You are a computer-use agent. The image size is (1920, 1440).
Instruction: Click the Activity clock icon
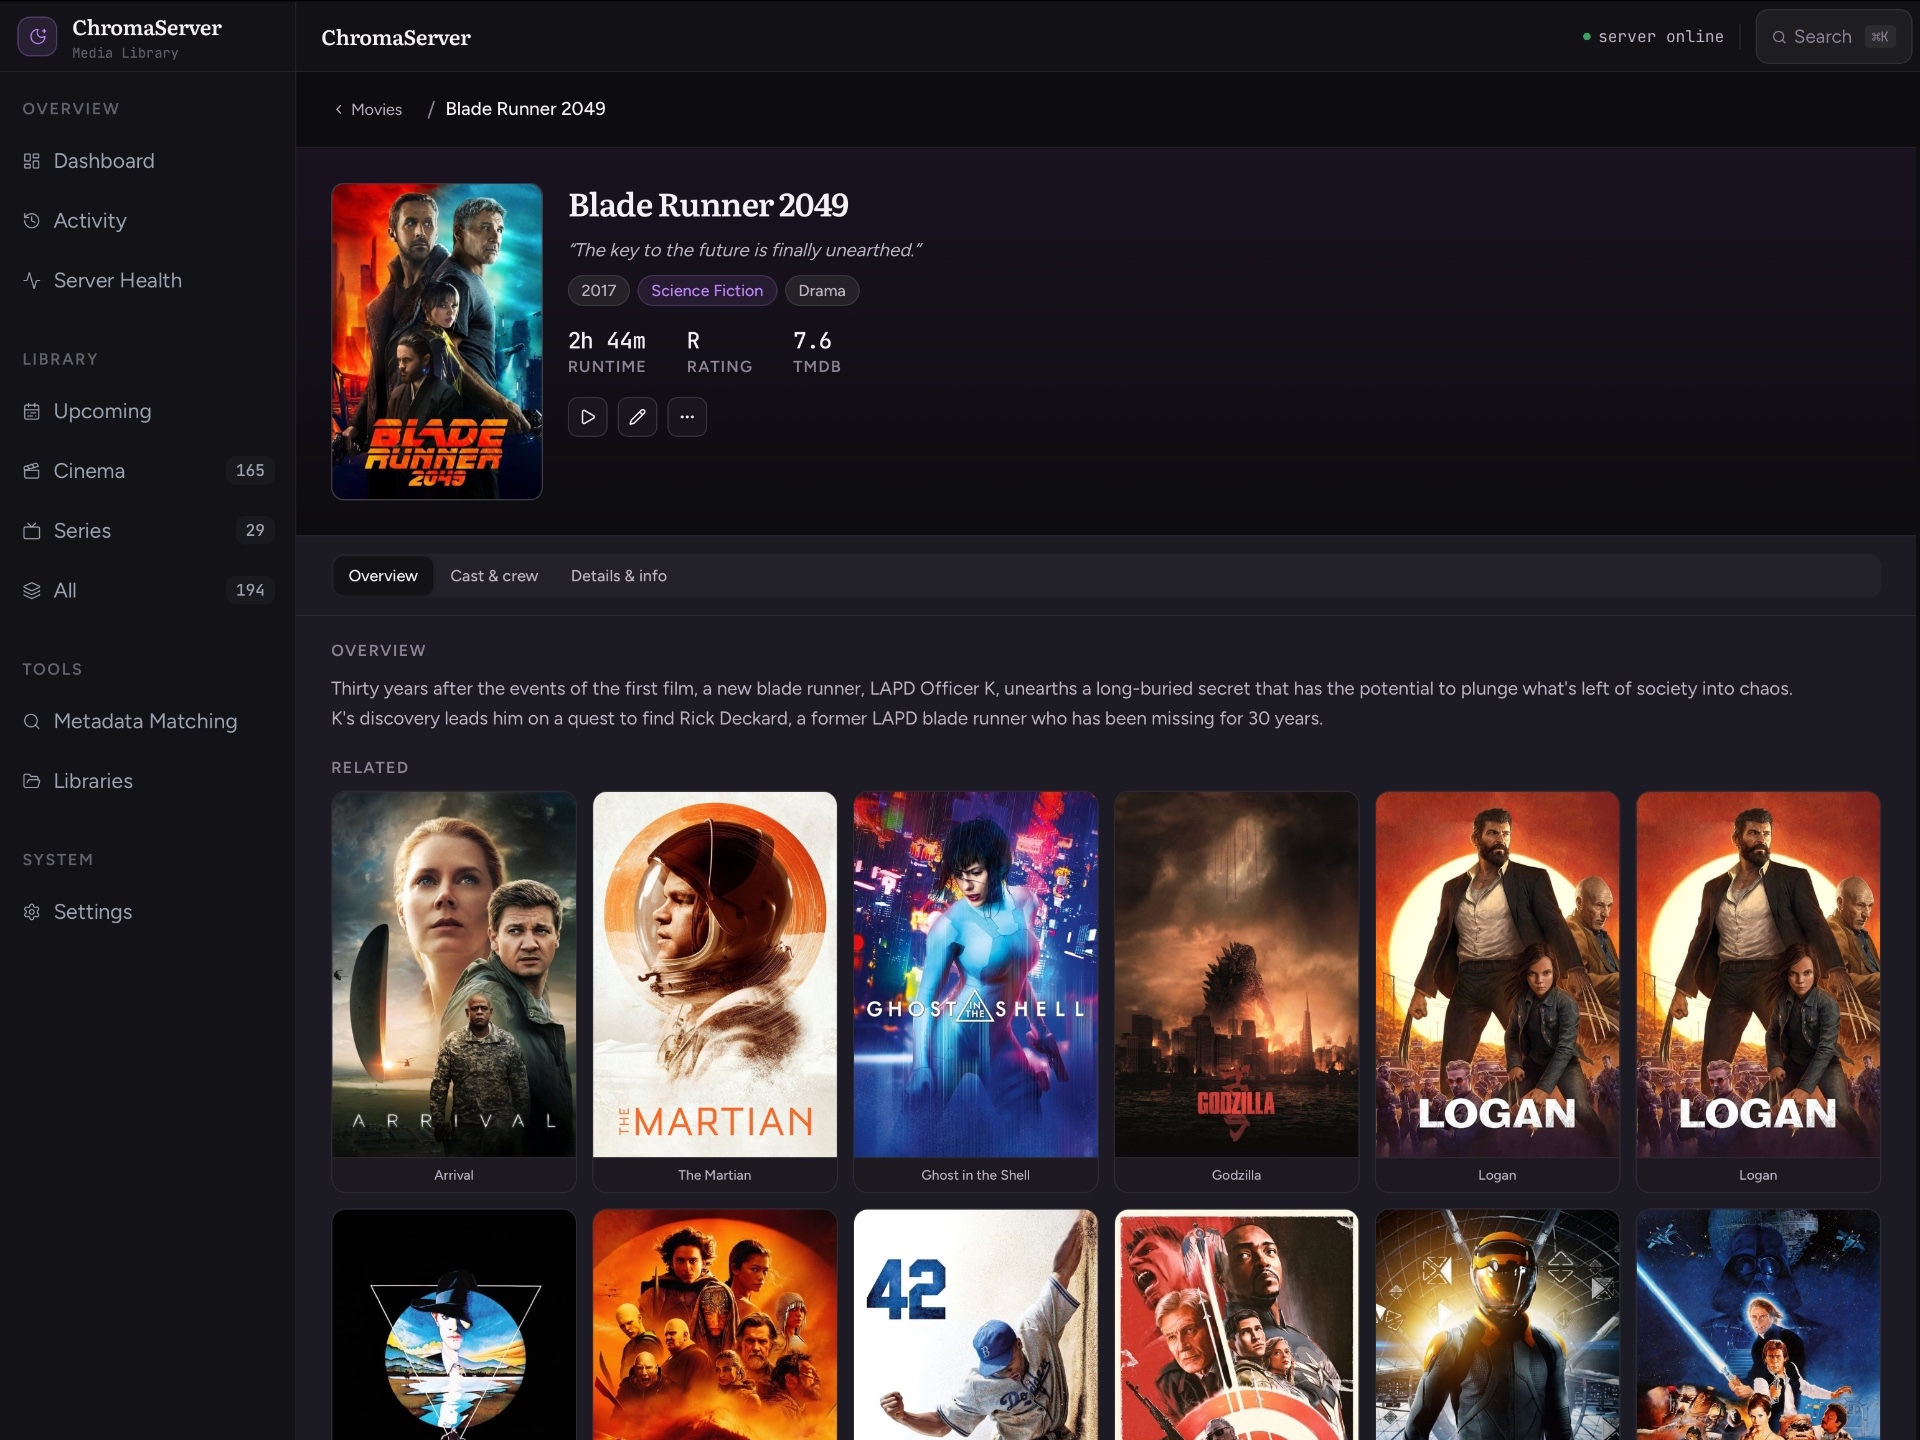click(x=32, y=221)
